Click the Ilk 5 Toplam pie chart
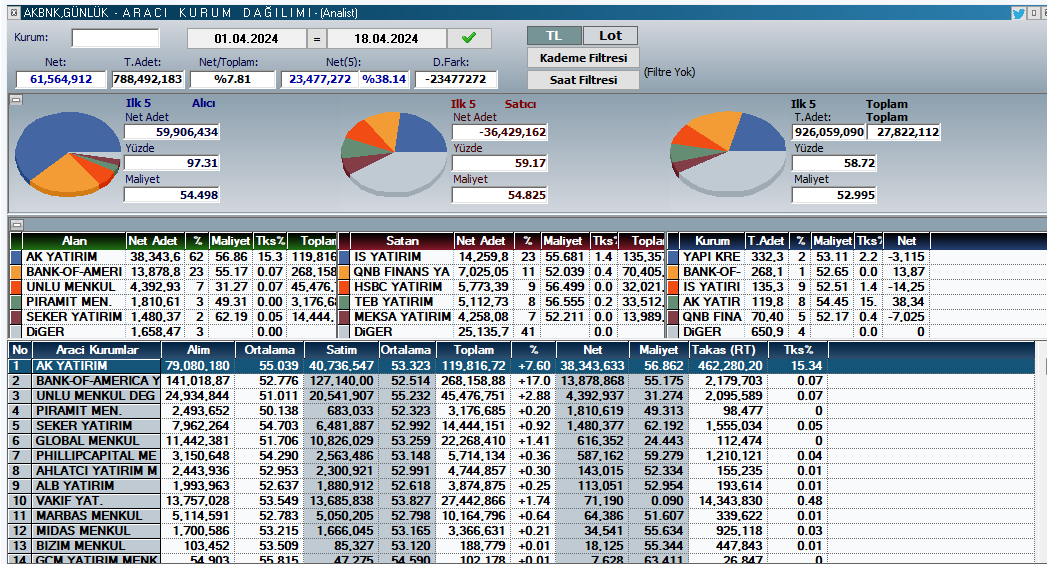Screen dimensions: 1047x564 [728, 154]
